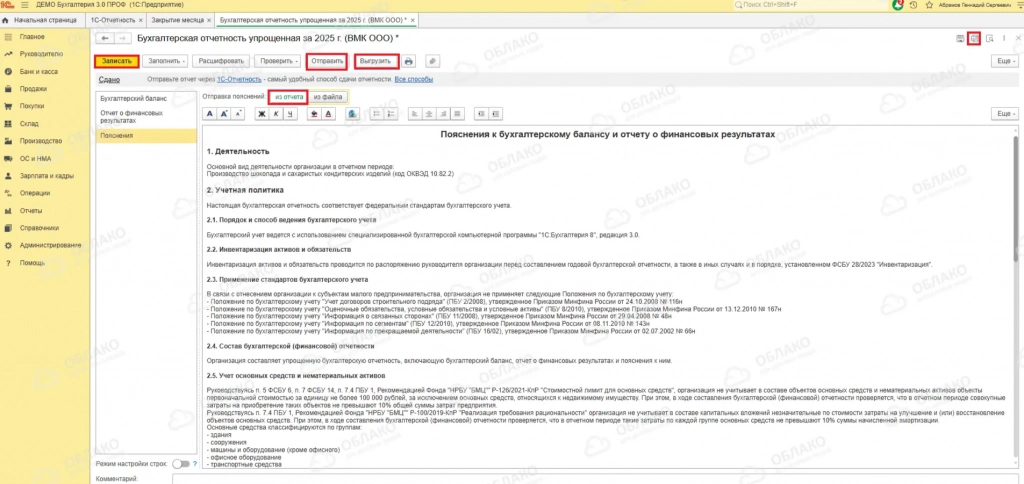The image size is (1024, 484).
Task: Select 'из отчета' explanations source
Action: 289,97
